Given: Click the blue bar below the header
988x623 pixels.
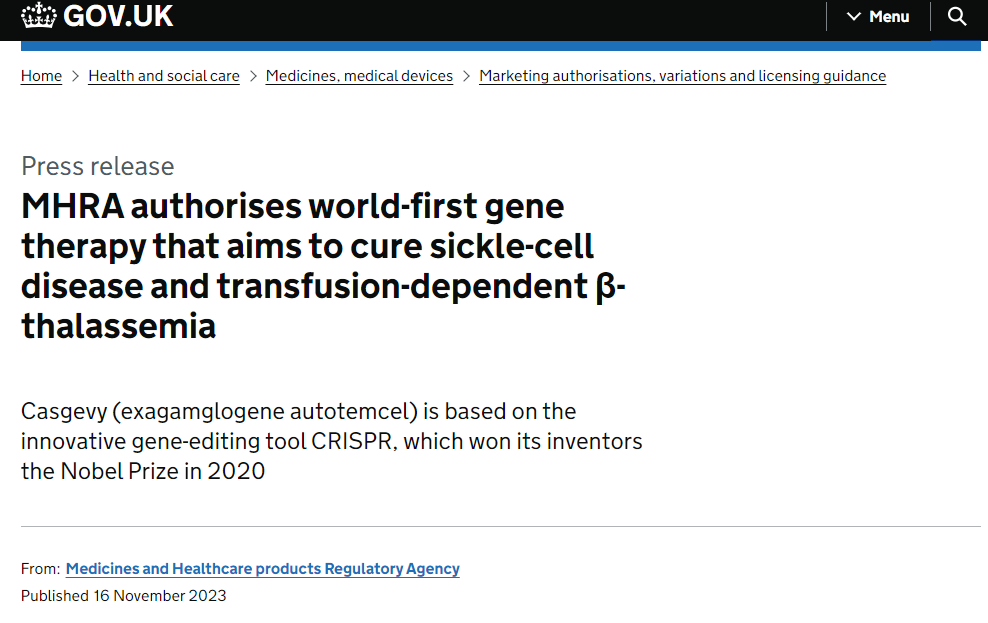Looking at the screenshot, I should (500, 45).
